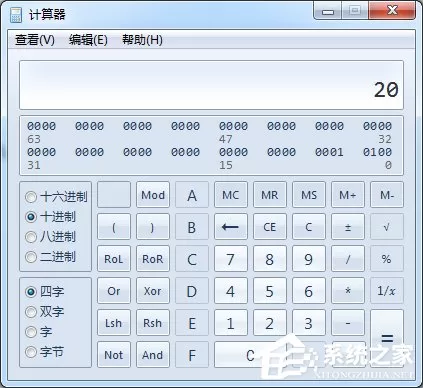Click the plus-minus sign button

coord(348,227)
